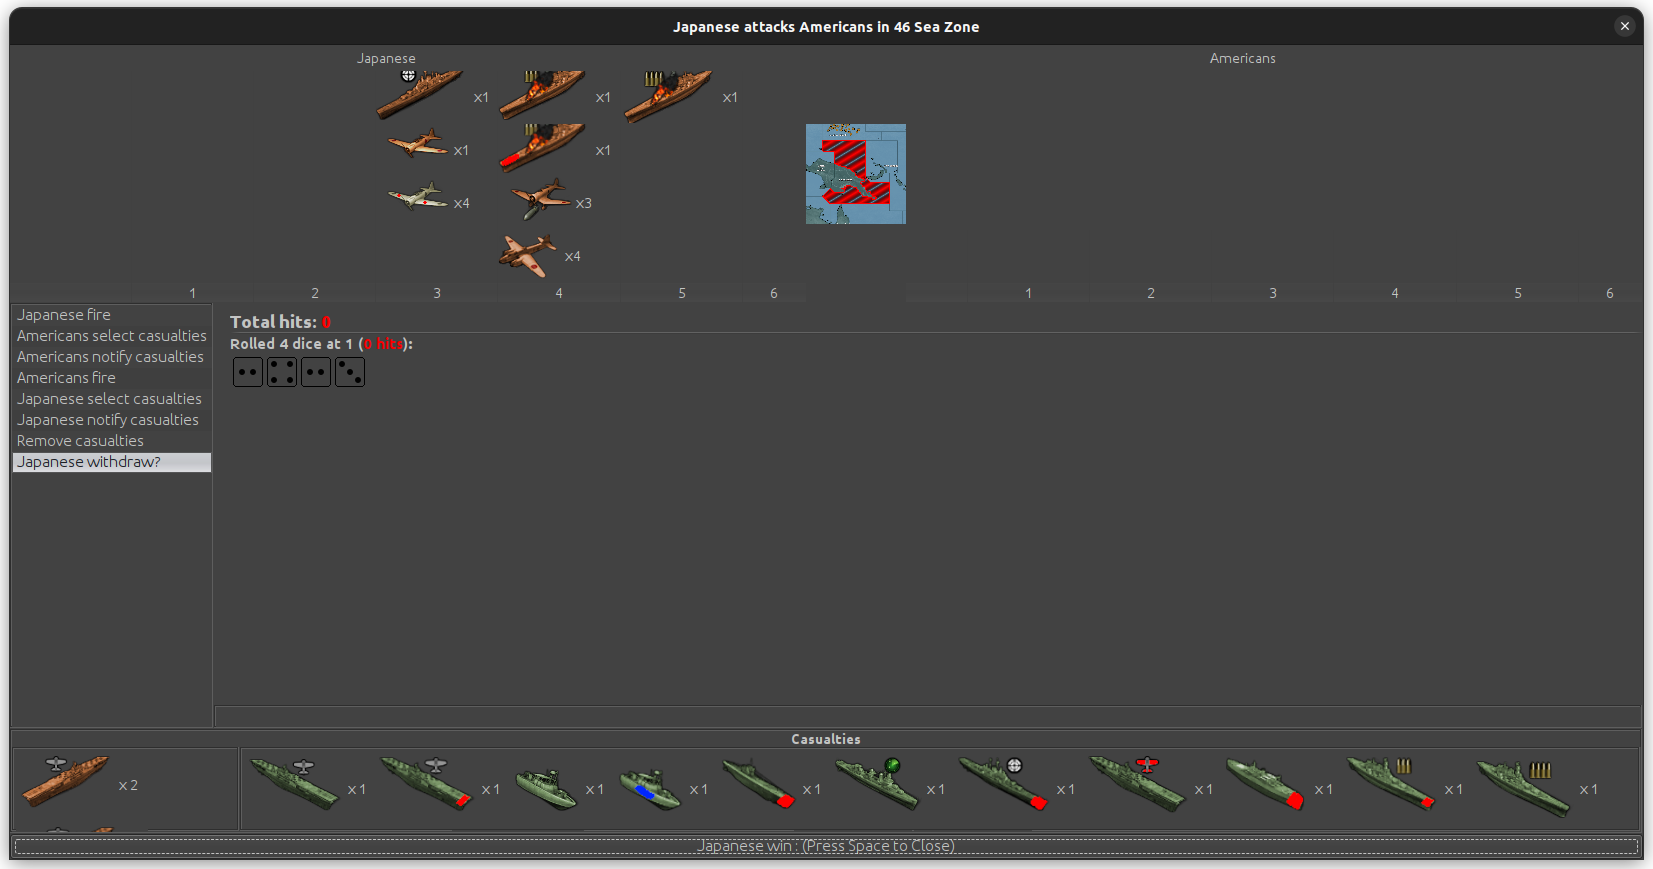Click the burning Japanese battleship with red stripe
The height and width of the screenshot is (869, 1653).
542,147
